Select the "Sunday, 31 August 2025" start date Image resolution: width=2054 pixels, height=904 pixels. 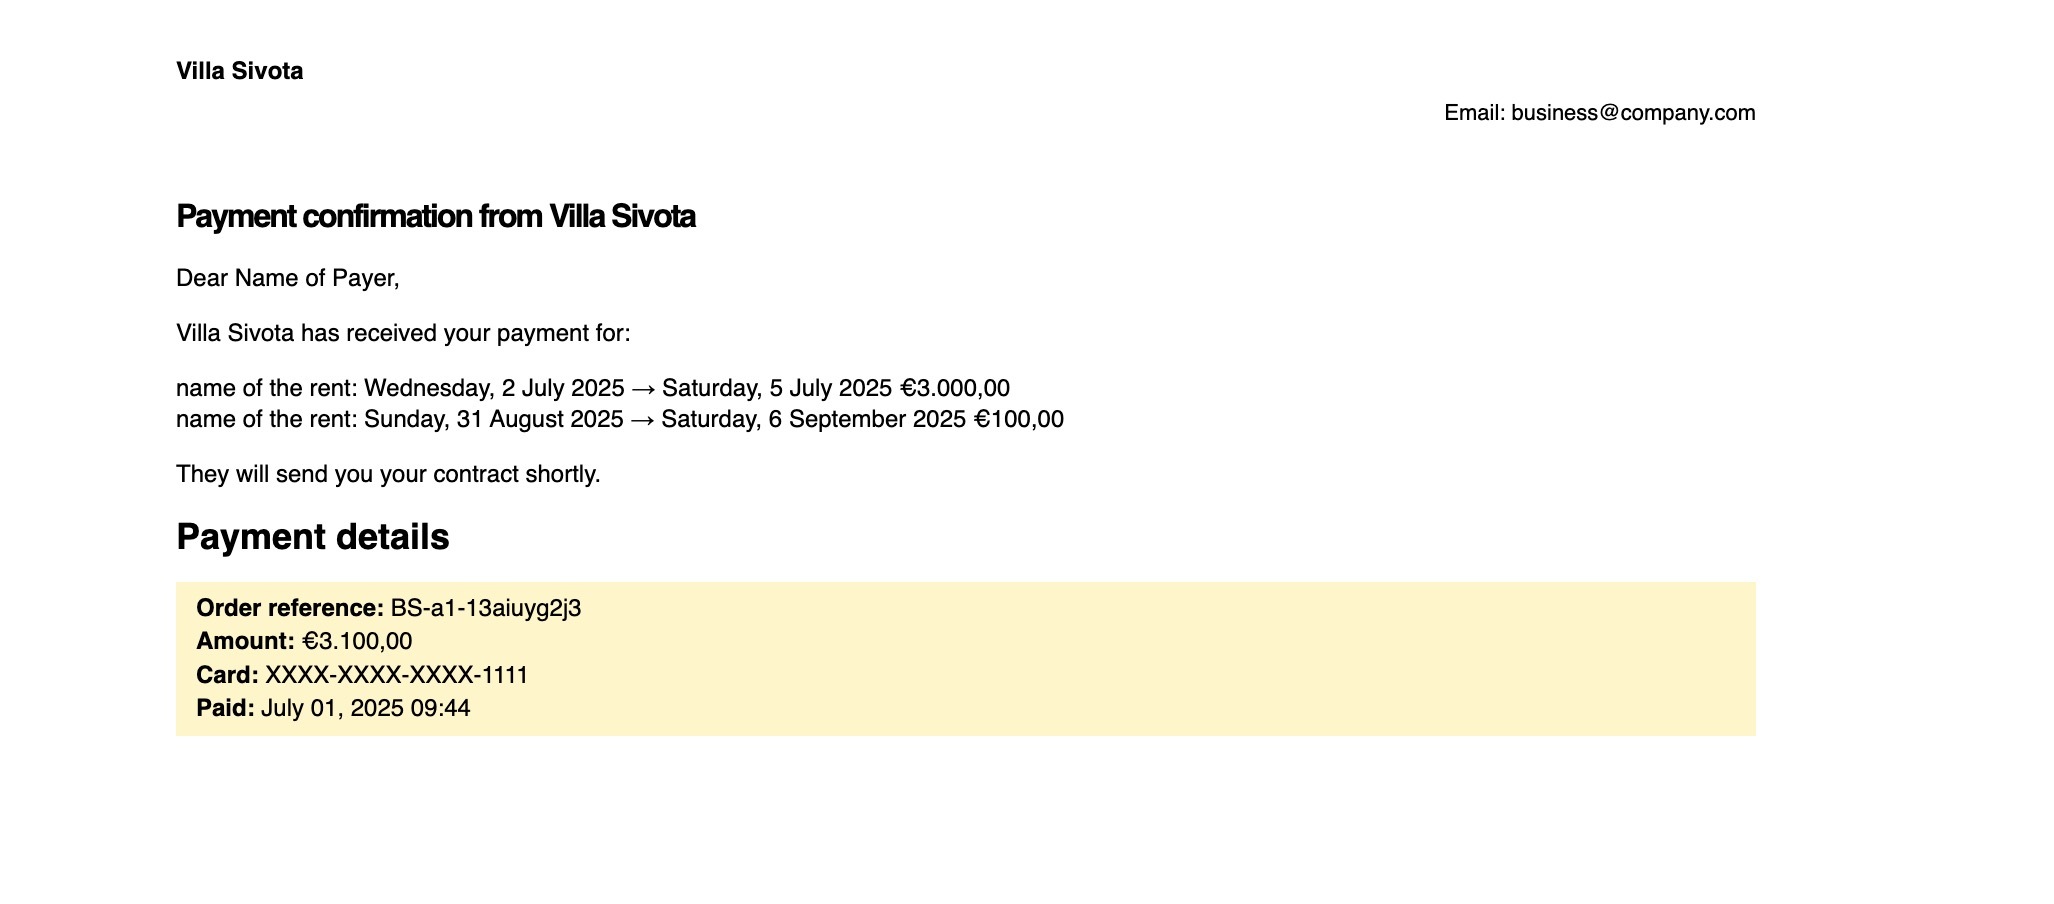494,419
